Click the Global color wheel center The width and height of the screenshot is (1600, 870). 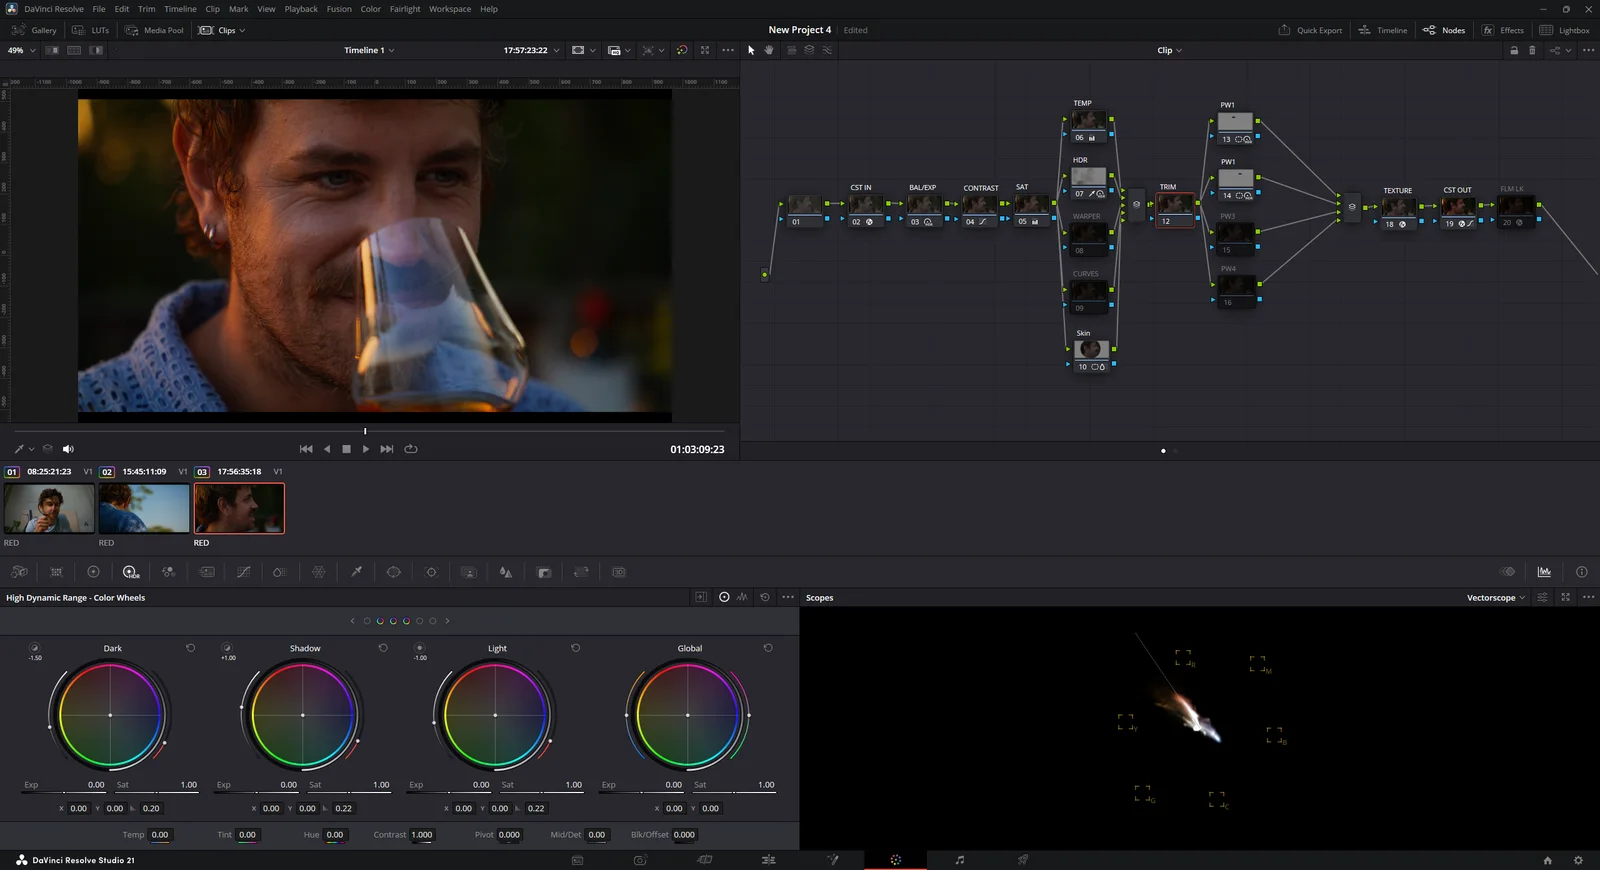tap(687, 715)
